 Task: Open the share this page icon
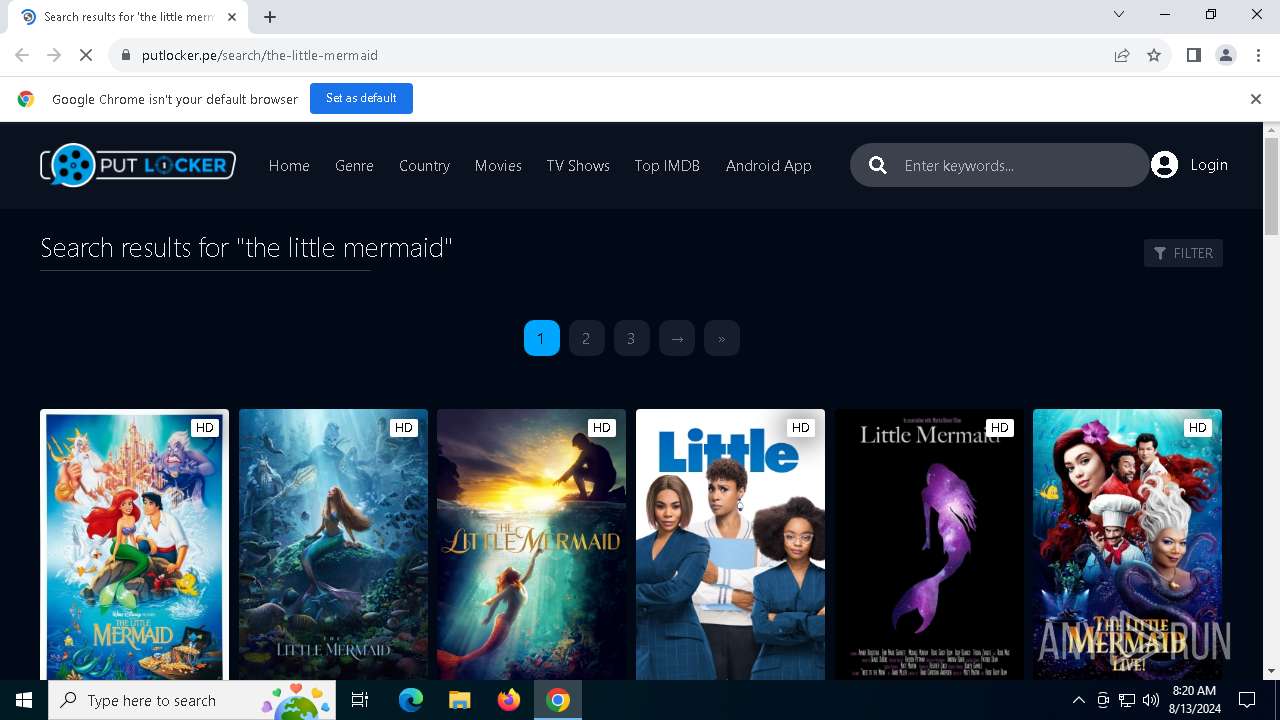click(1122, 55)
